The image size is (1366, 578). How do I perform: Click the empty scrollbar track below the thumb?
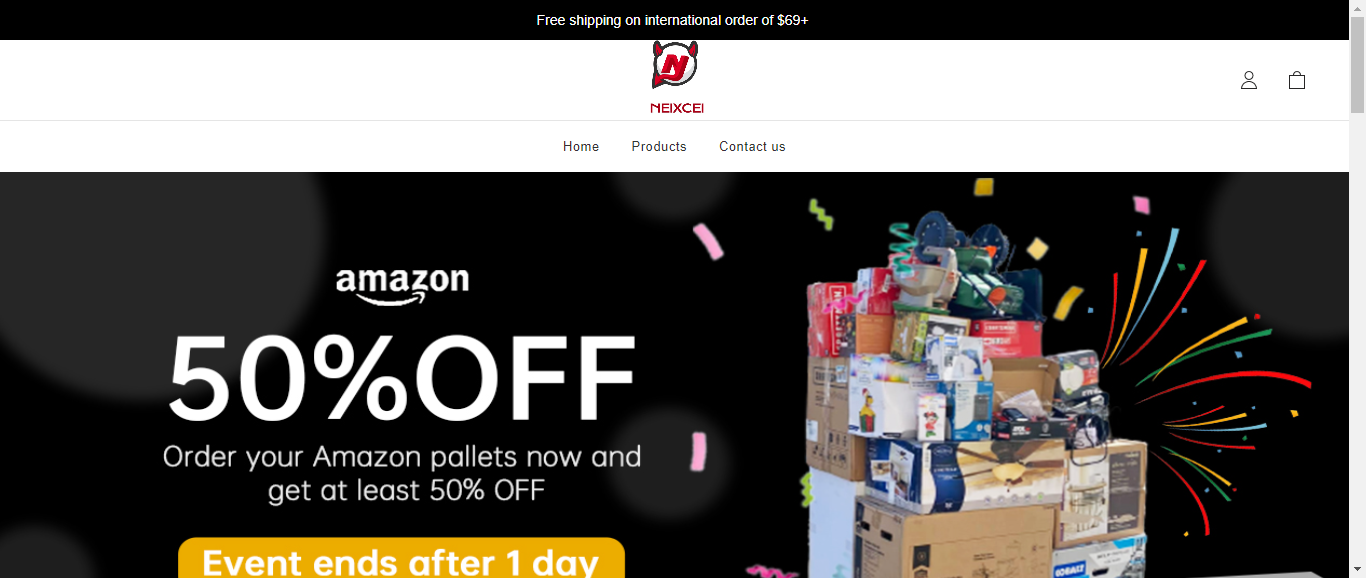pos(1357,345)
